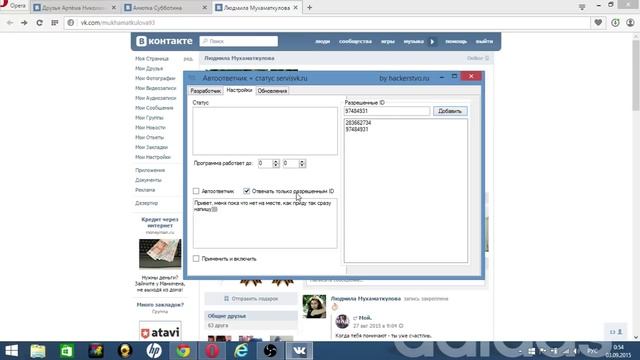The image size is (640, 360).
Task: Click the Разрешенные ID input field
Action: [x=387, y=111]
